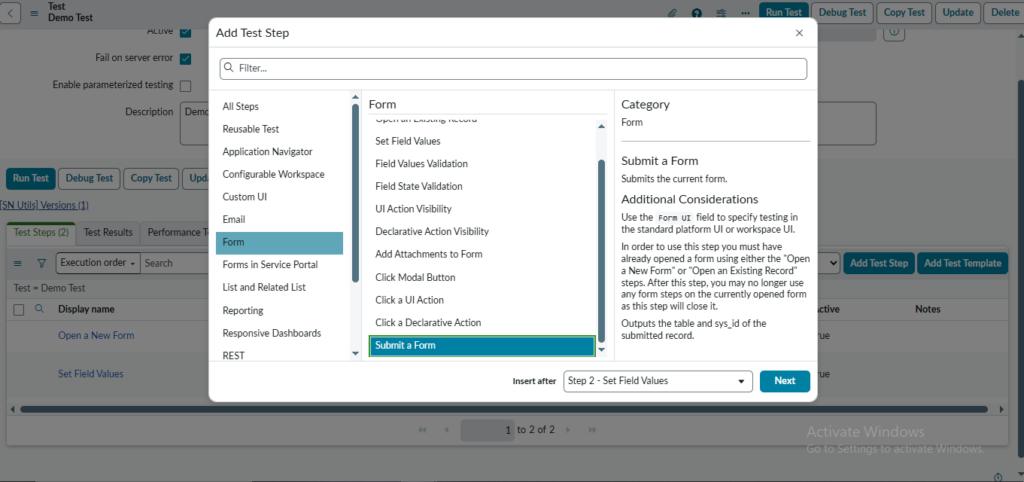Click the back arrow in the form header
The image size is (1024, 482).
11,13
